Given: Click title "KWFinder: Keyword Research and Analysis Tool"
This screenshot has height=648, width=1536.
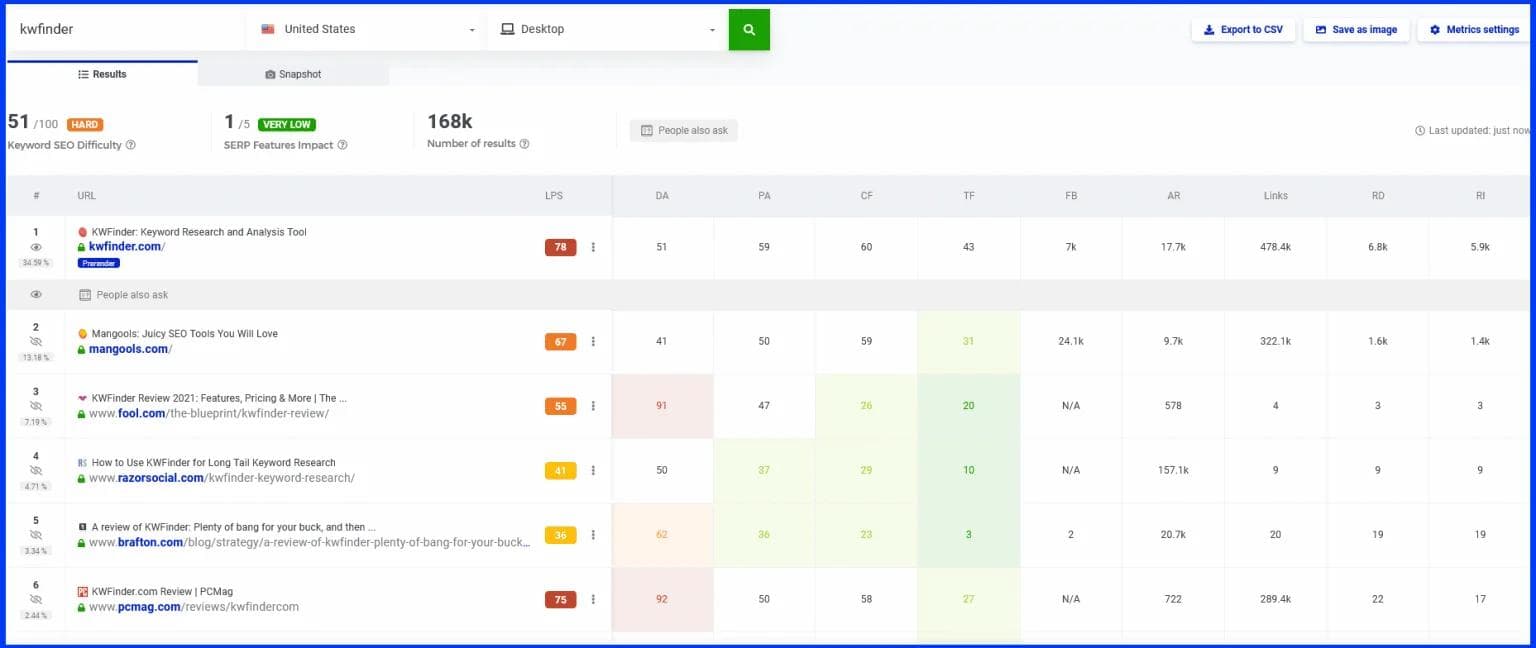Looking at the screenshot, I should [199, 232].
